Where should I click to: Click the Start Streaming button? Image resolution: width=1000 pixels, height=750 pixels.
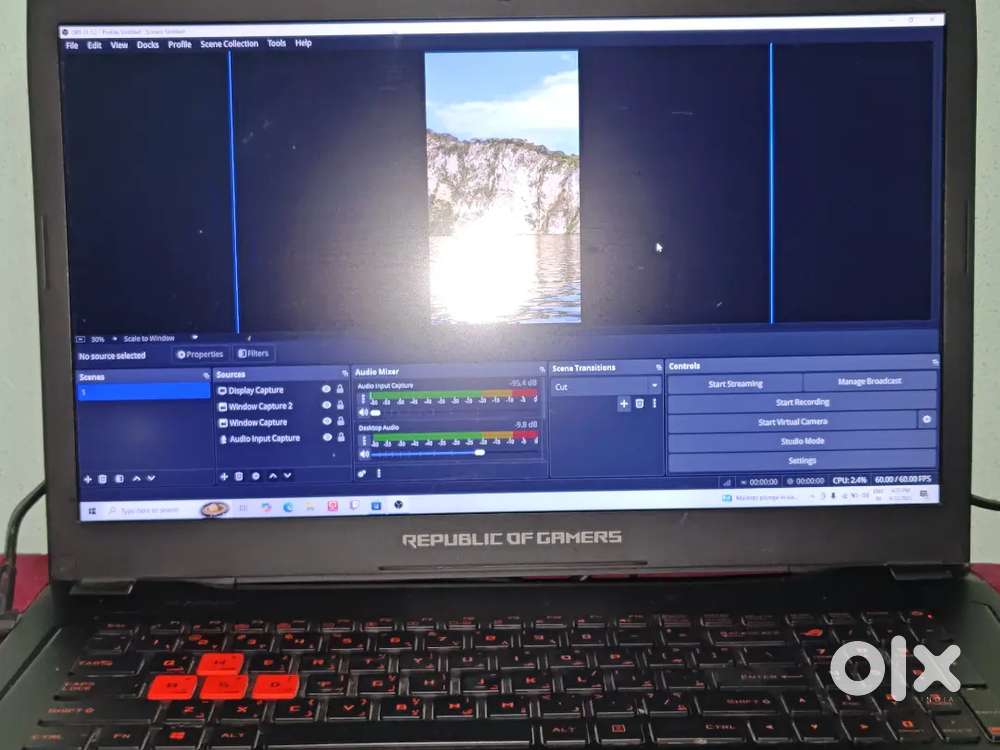[735, 383]
